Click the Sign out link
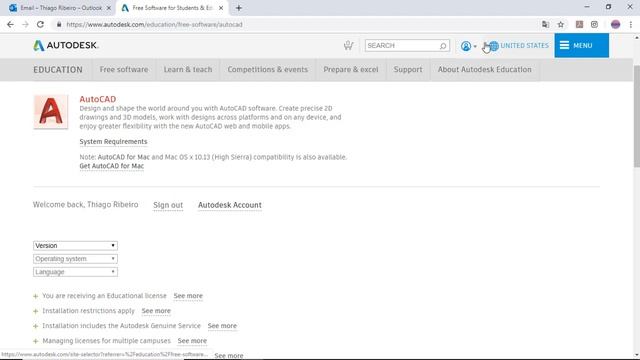The width and height of the screenshot is (640, 360). tap(168, 205)
